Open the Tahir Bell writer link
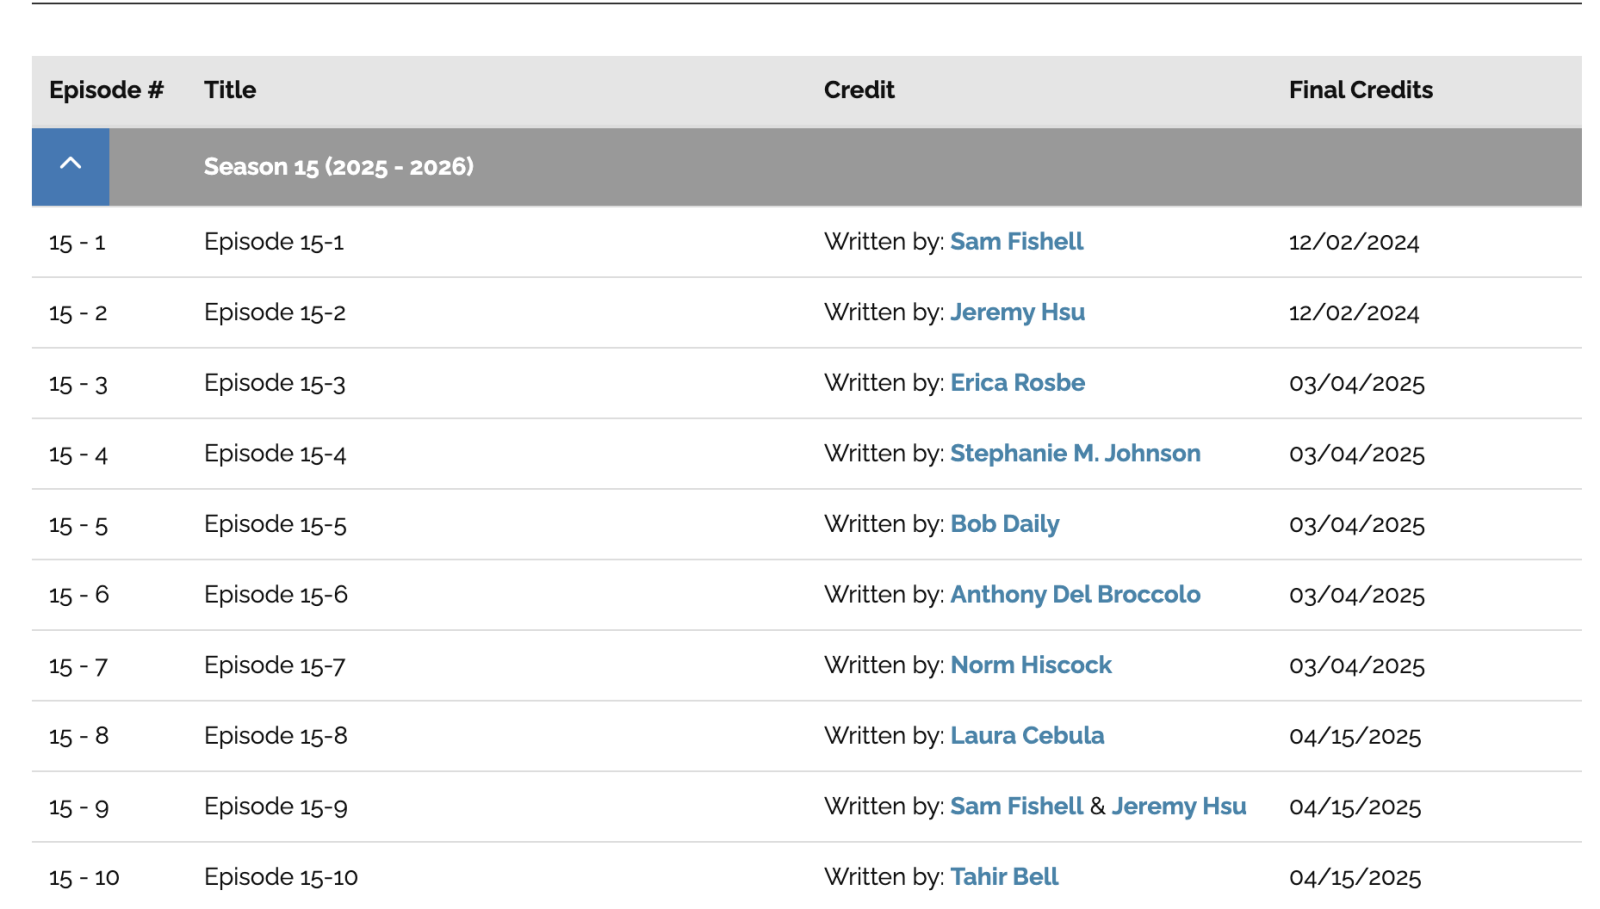 (x=1004, y=877)
